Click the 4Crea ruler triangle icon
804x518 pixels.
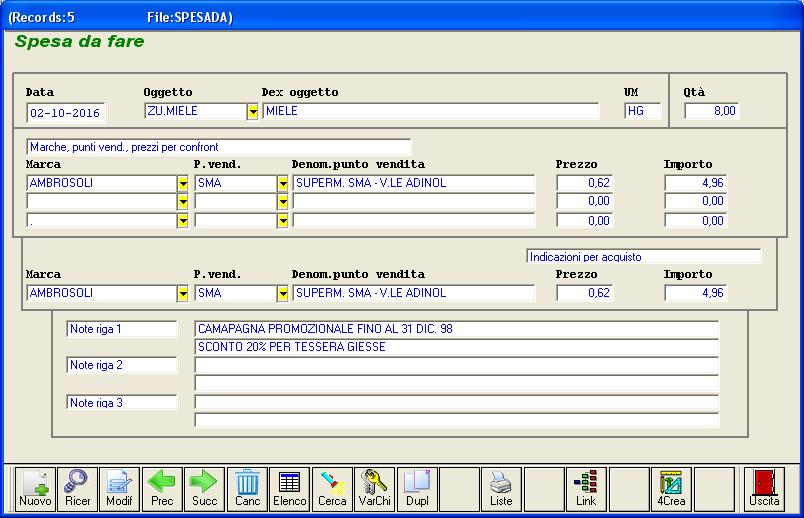[x=671, y=489]
